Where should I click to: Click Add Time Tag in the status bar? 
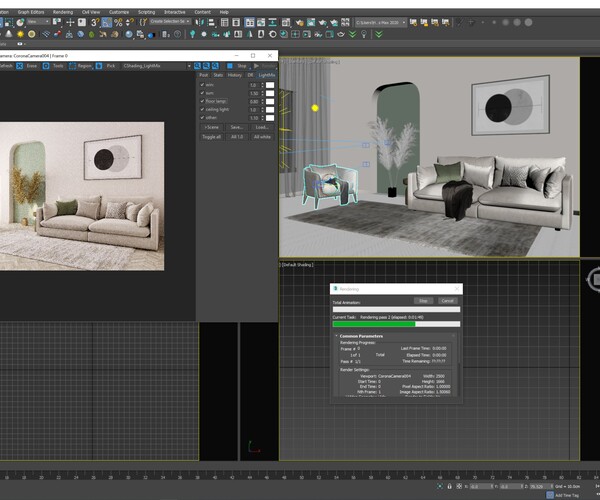(x=566, y=495)
